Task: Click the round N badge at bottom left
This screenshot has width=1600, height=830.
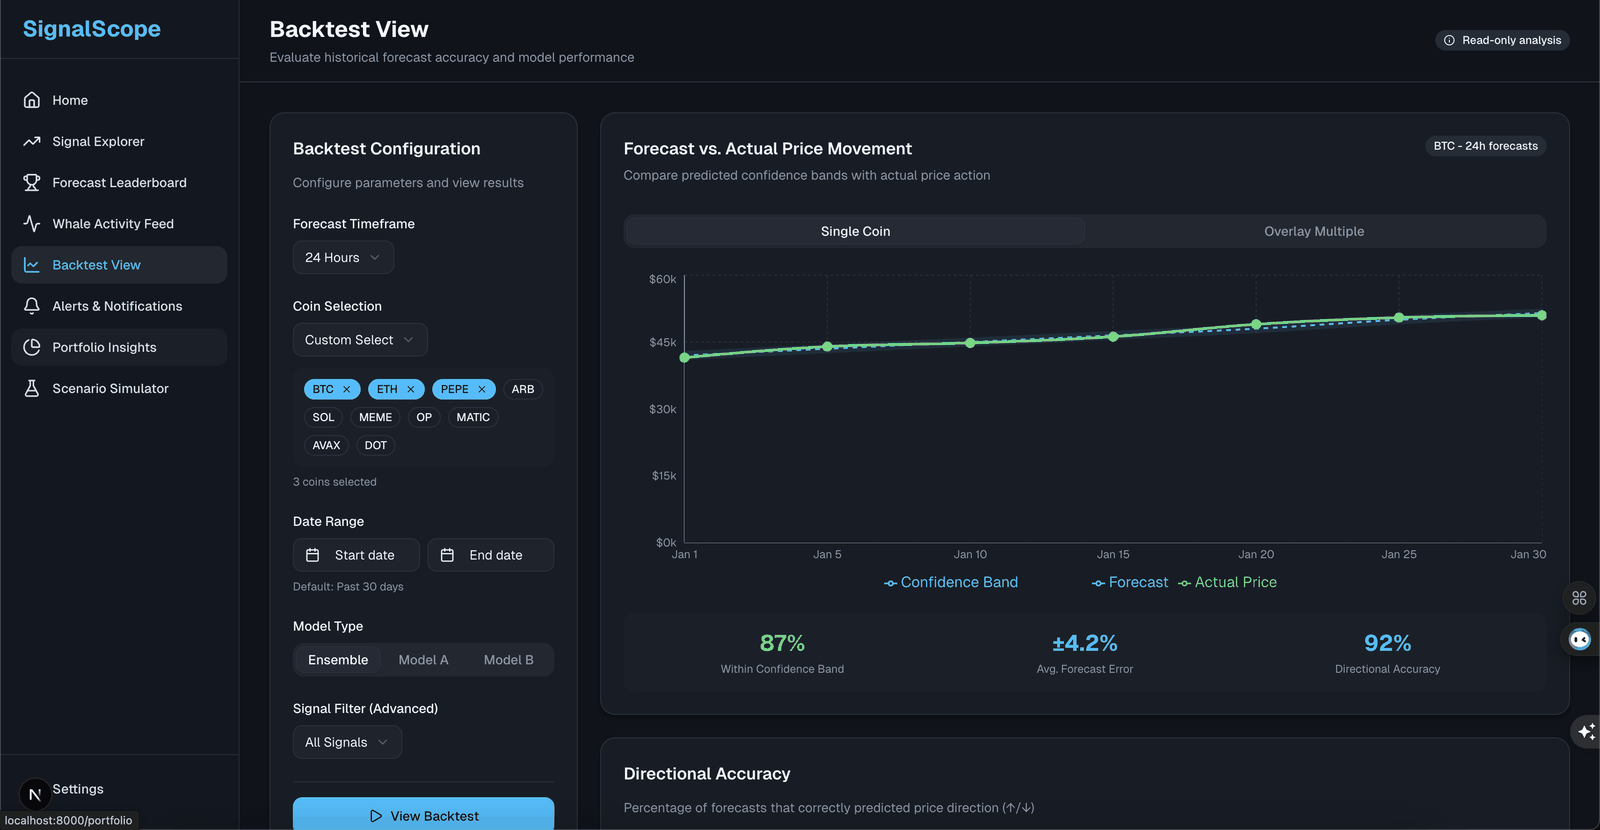Action: (35, 795)
